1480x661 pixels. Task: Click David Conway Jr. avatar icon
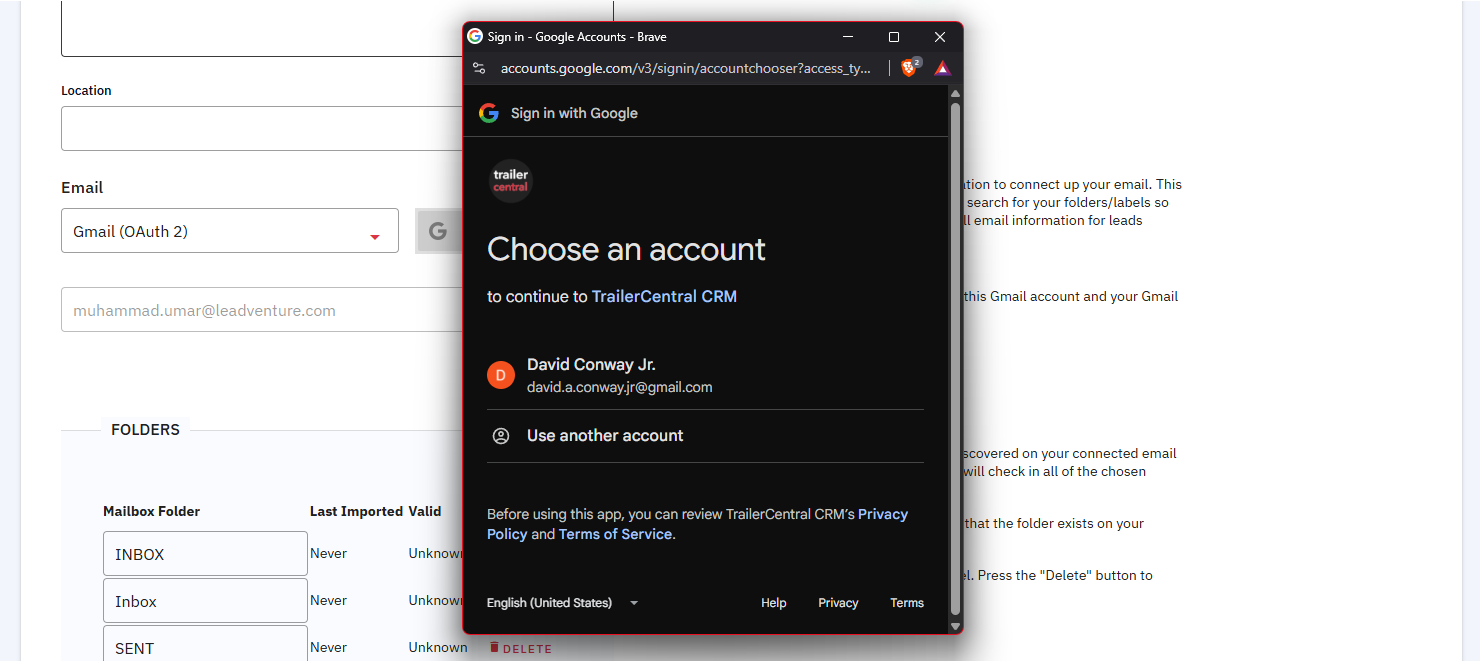(x=501, y=375)
